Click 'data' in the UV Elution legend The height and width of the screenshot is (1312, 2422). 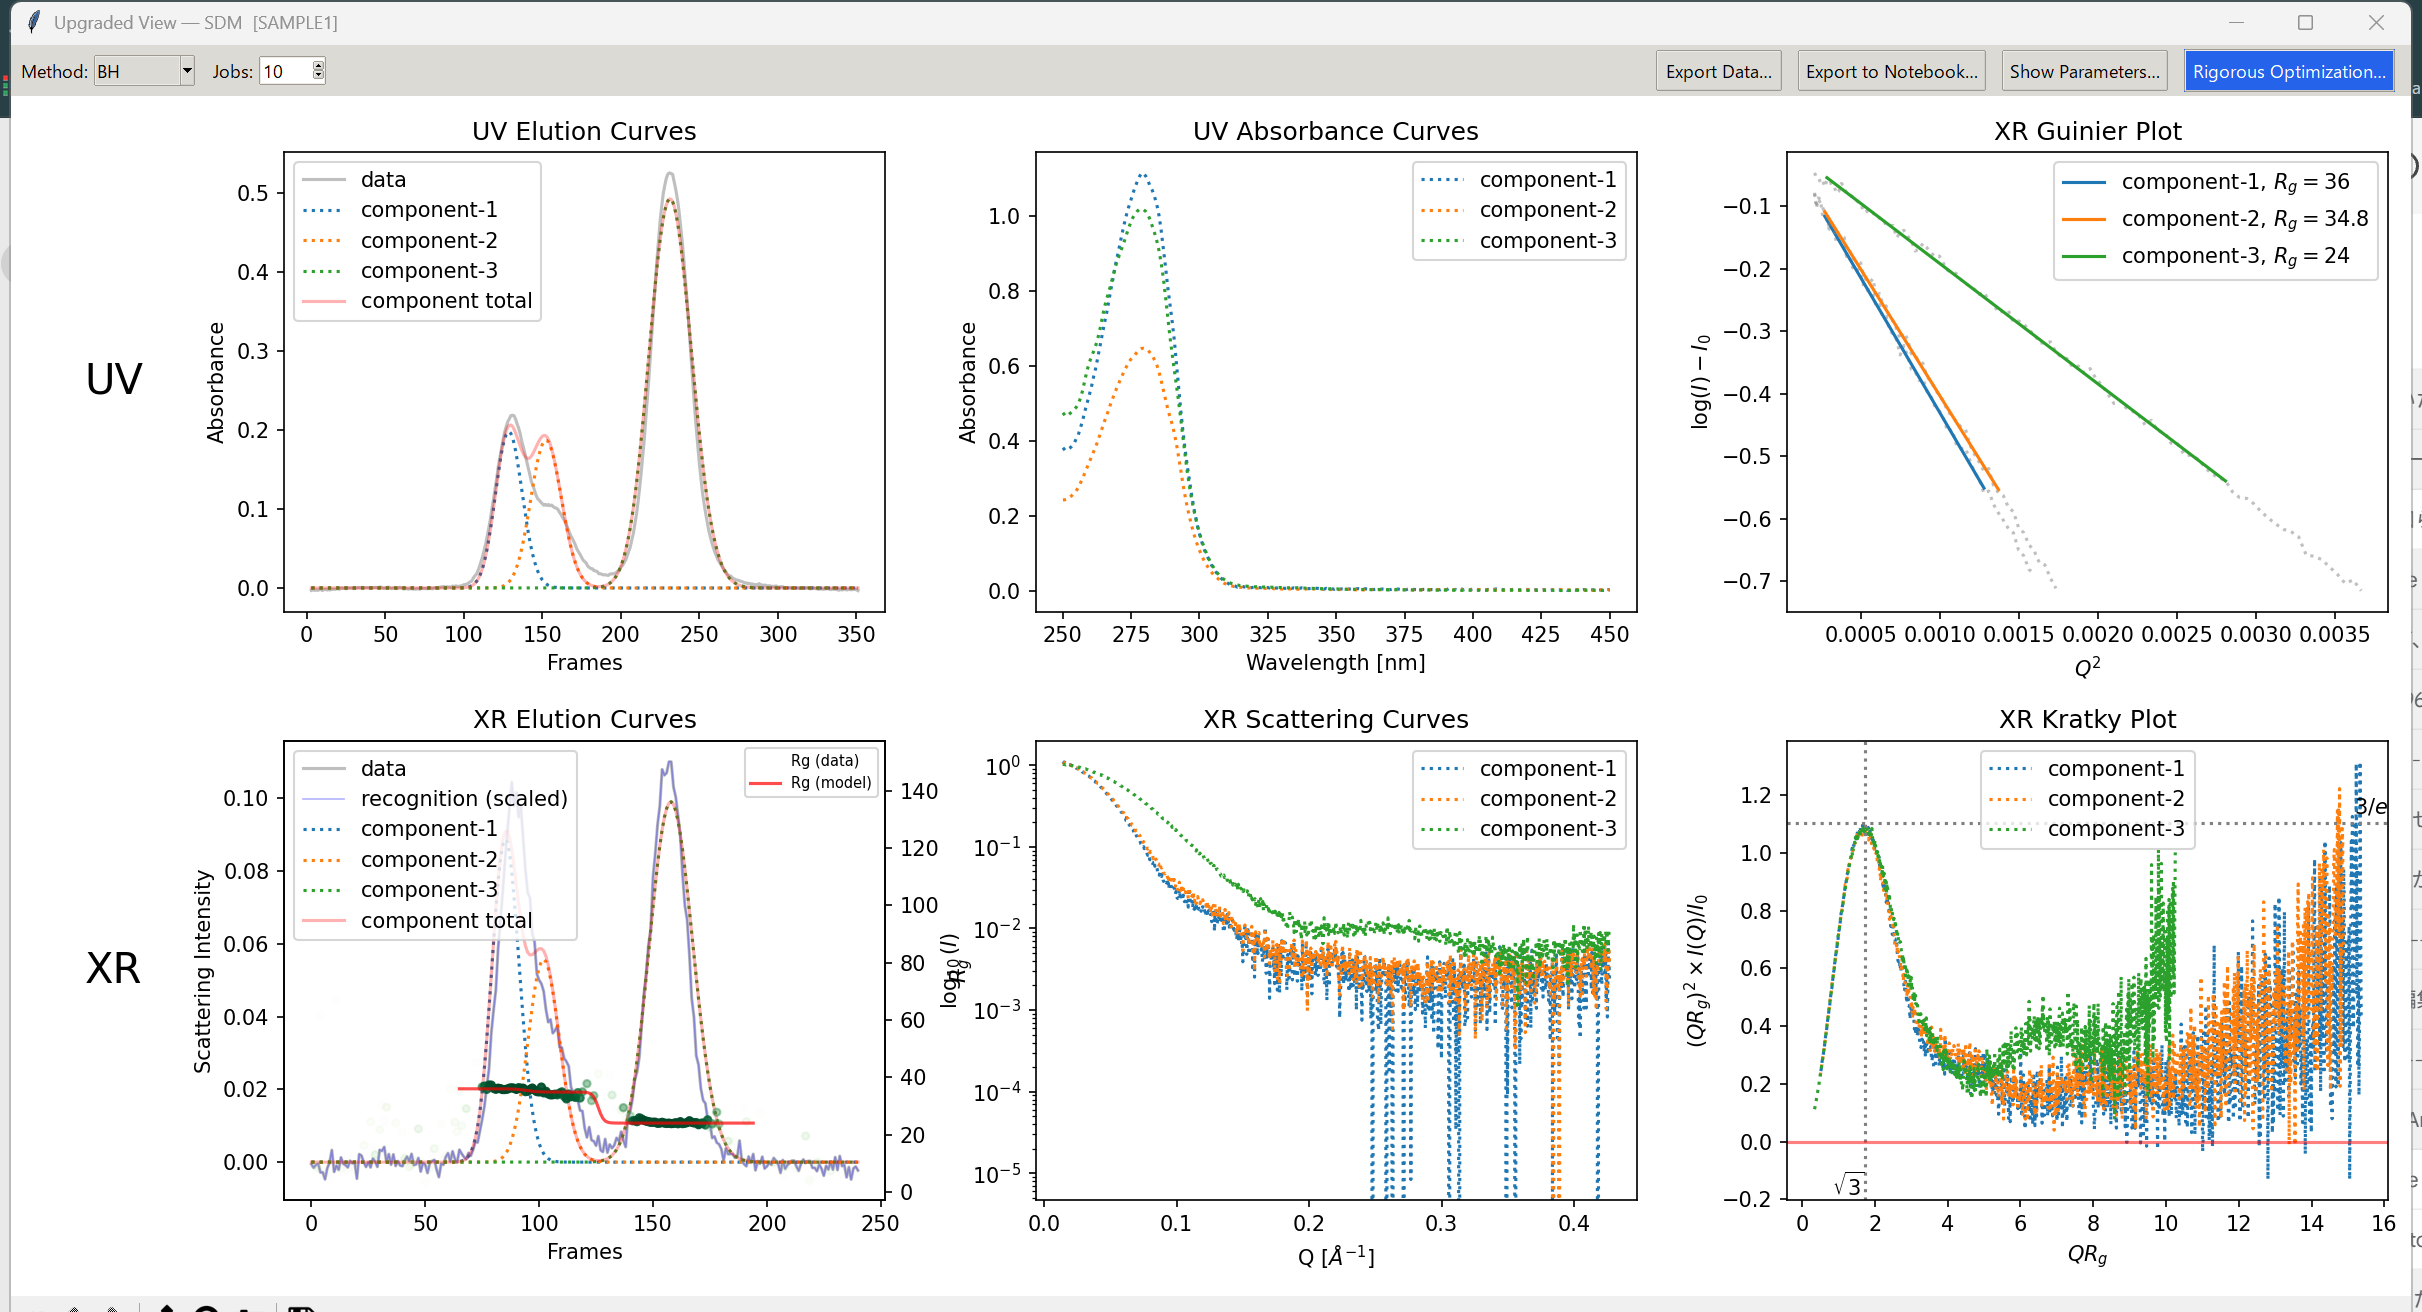(383, 179)
